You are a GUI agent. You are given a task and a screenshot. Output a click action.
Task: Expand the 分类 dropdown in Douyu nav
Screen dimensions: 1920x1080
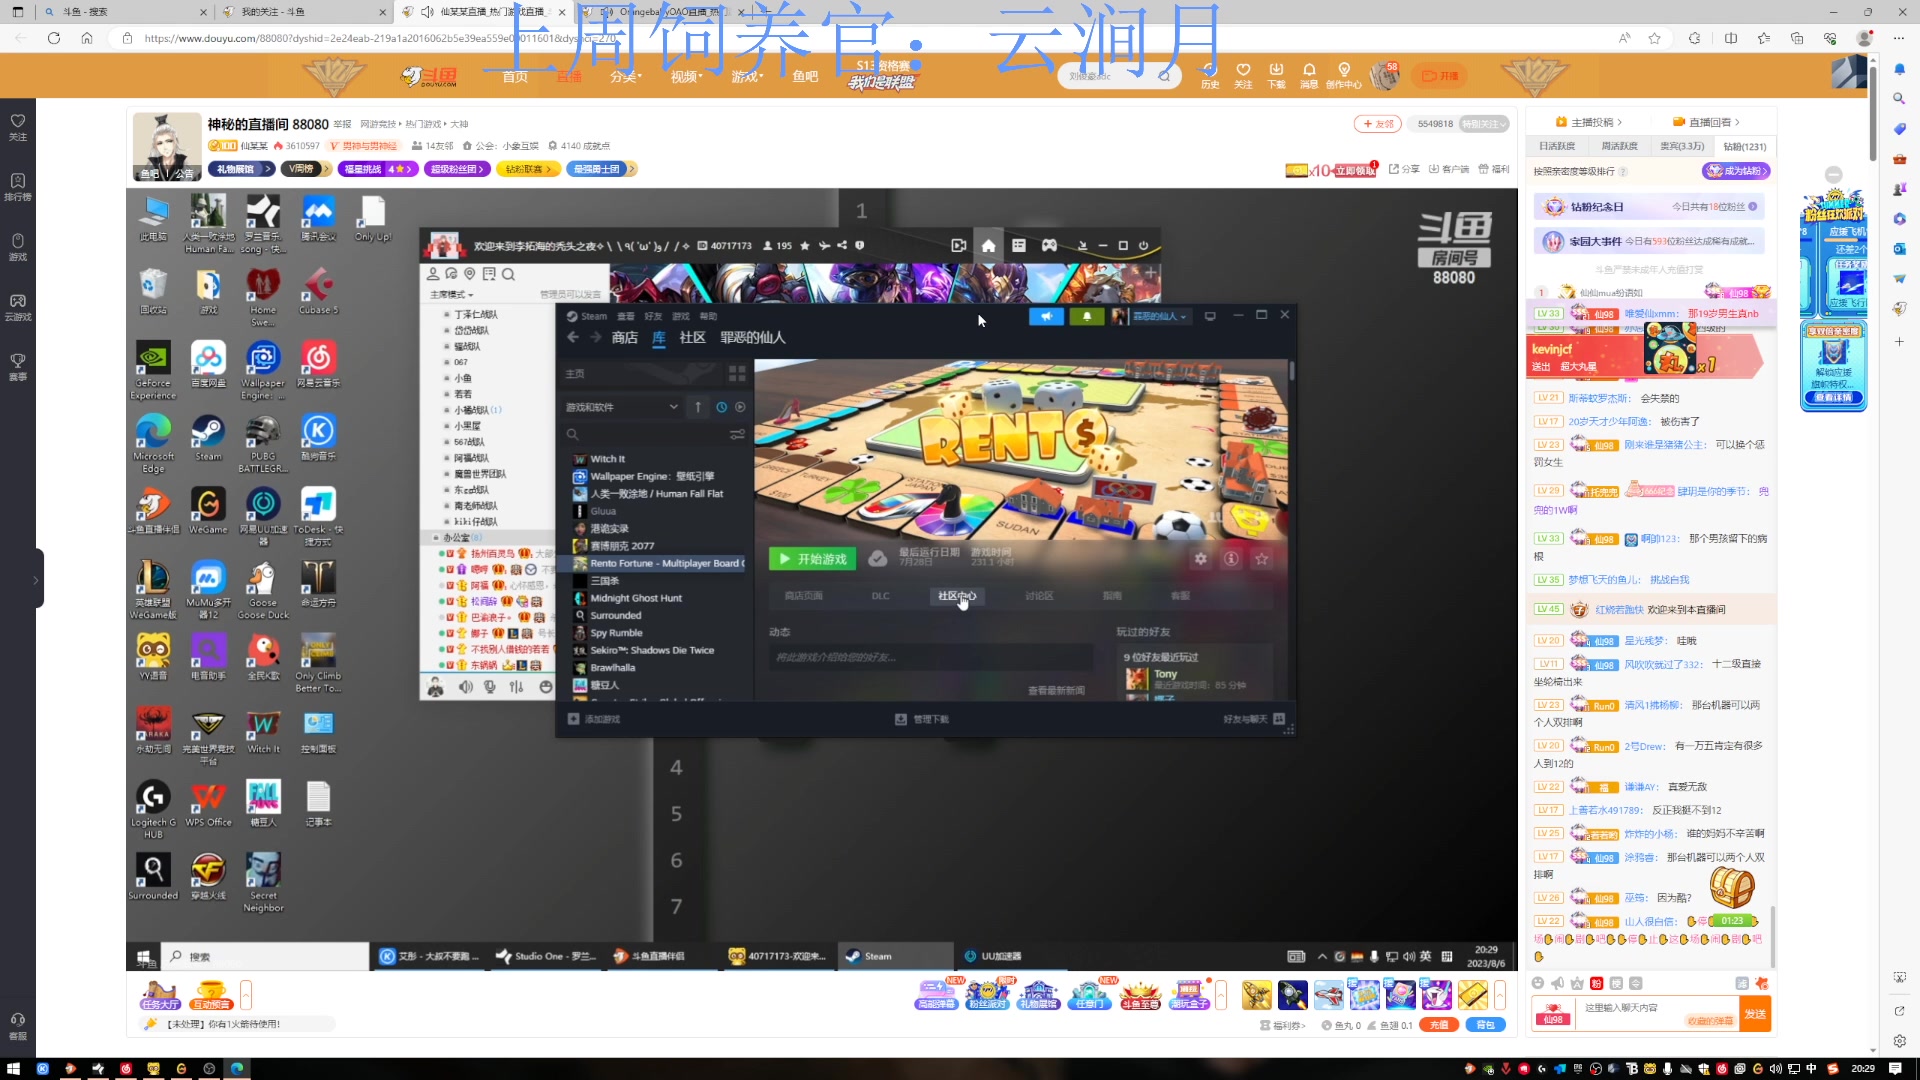(626, 77)
